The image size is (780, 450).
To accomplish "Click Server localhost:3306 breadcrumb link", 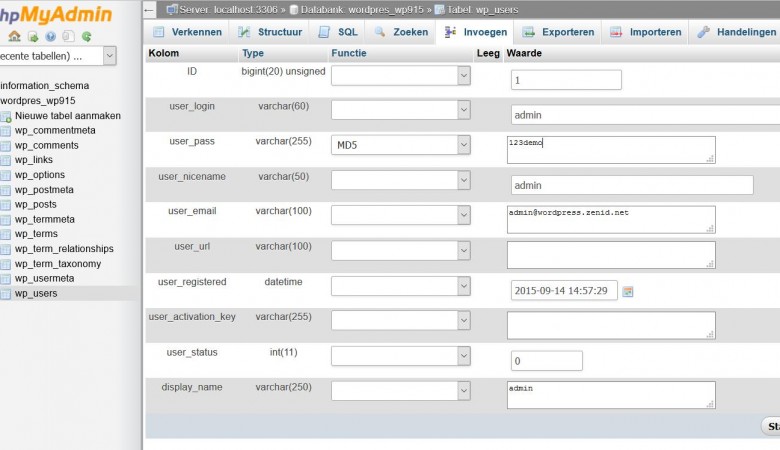I will 228,9.
